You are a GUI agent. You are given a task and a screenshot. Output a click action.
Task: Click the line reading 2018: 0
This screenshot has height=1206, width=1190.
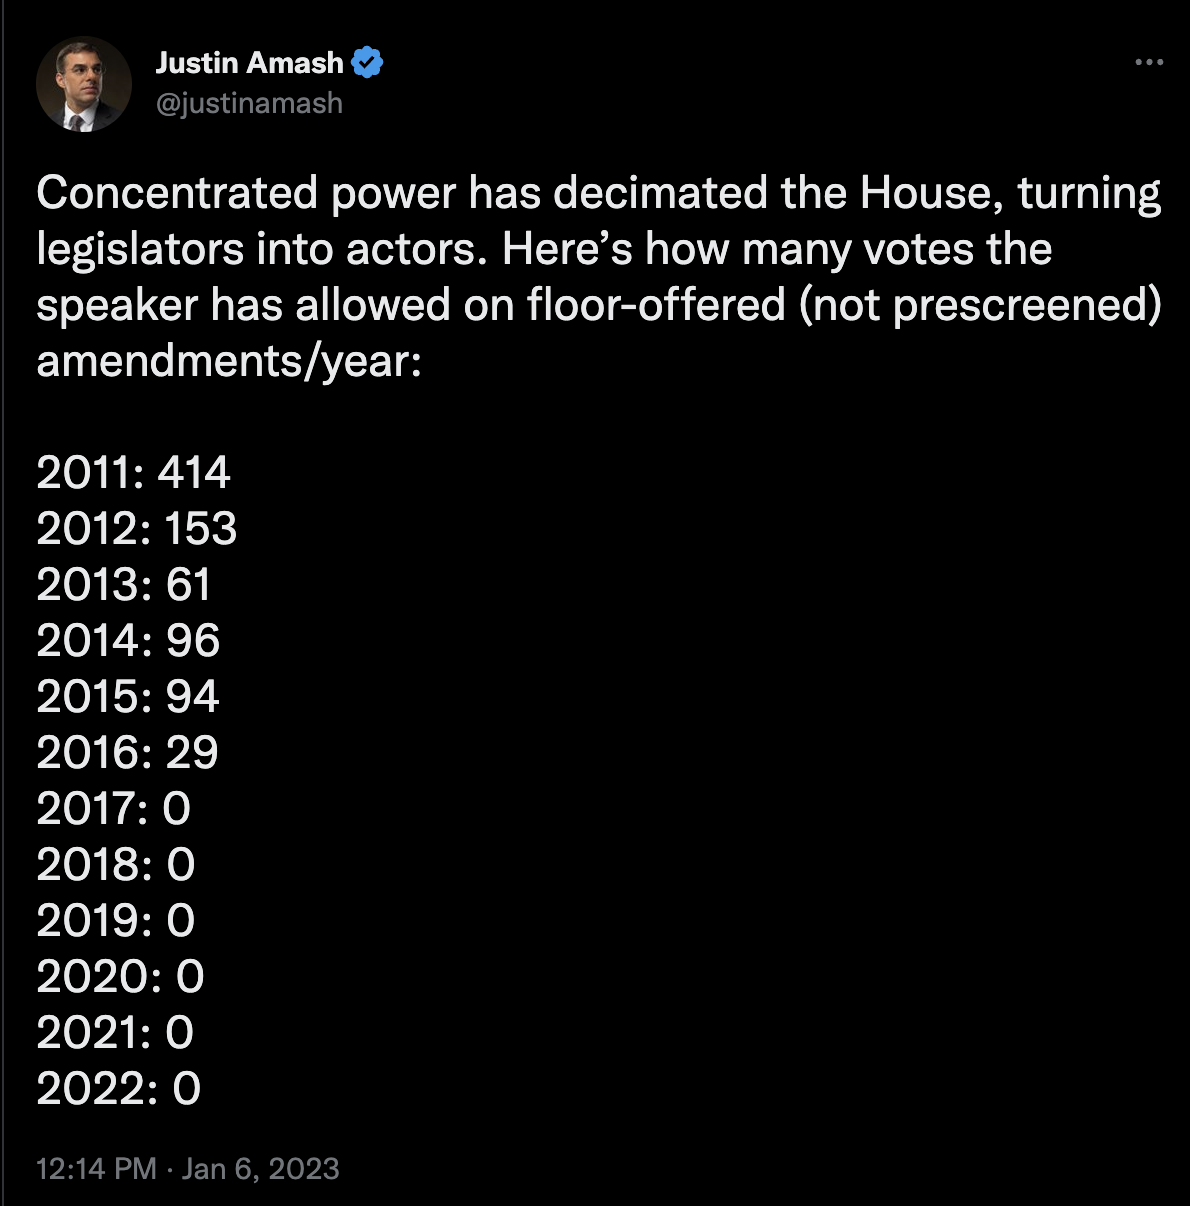click(115, 864)
